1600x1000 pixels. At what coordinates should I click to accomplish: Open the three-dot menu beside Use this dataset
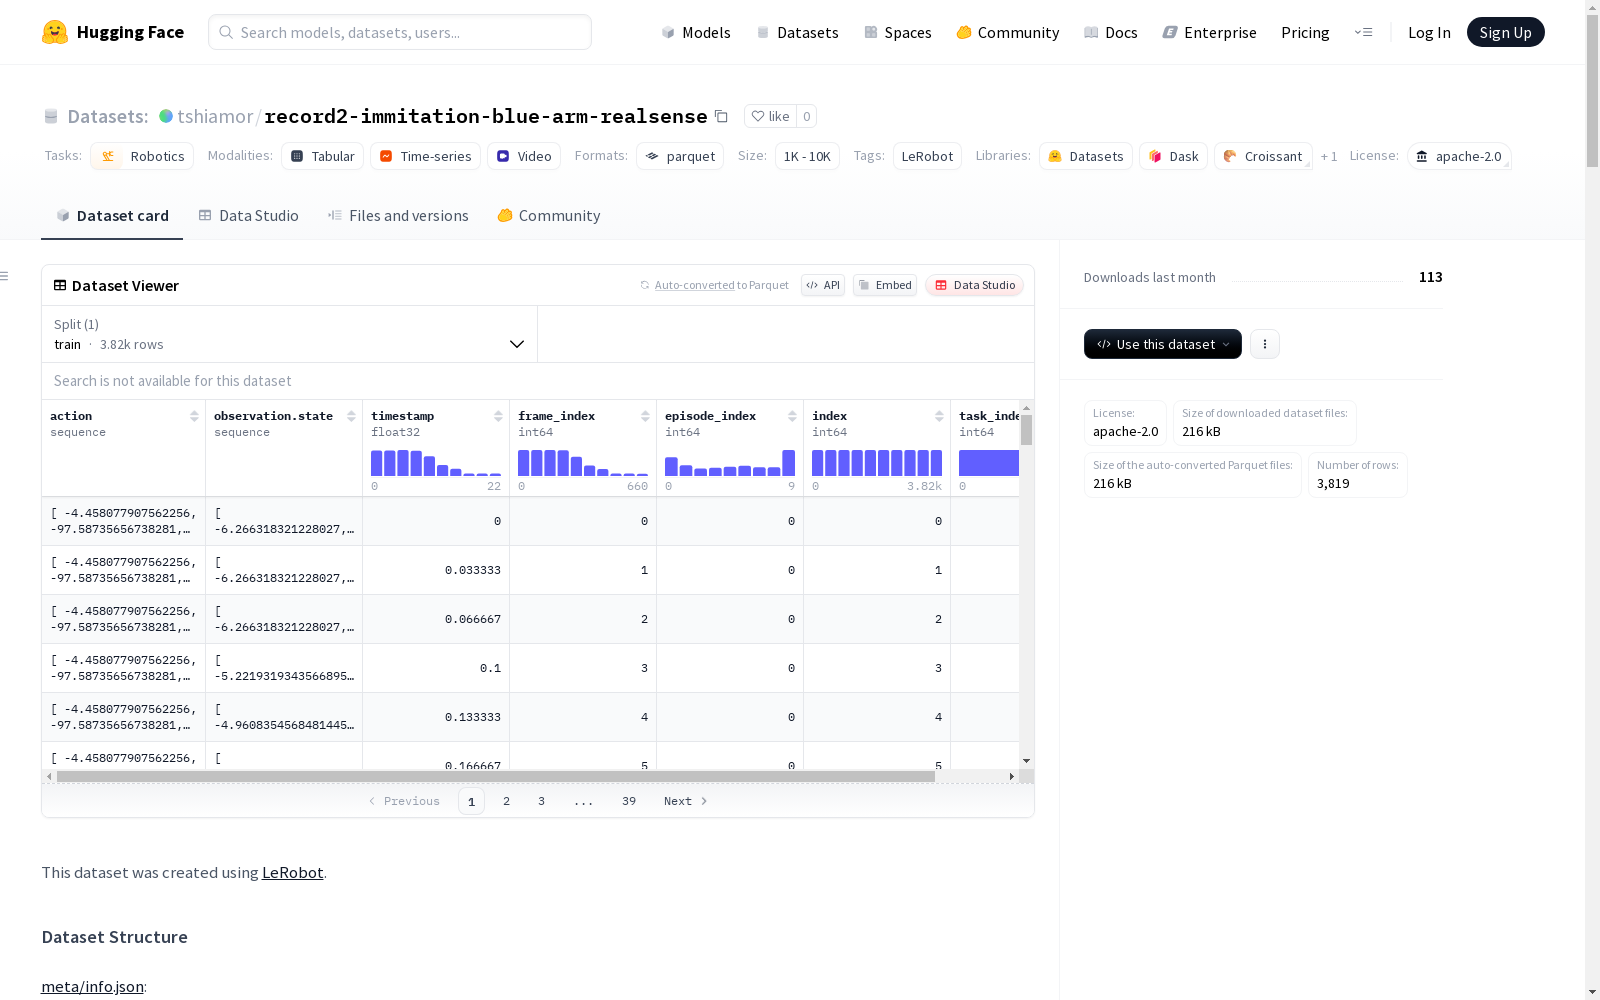pyautogui.click(x=1265, y=344)
